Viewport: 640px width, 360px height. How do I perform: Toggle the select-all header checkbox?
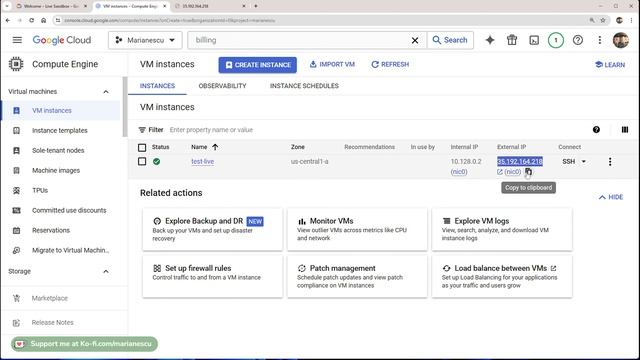[142, 147]
